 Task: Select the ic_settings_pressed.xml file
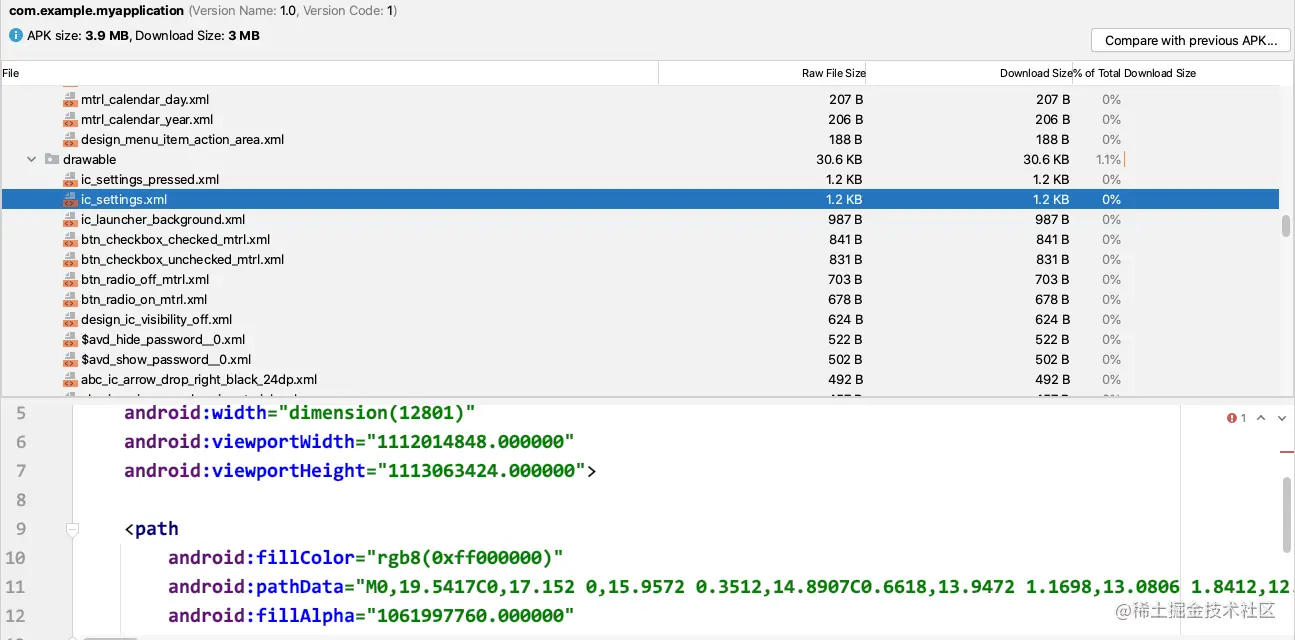click(x=149, y=179)
